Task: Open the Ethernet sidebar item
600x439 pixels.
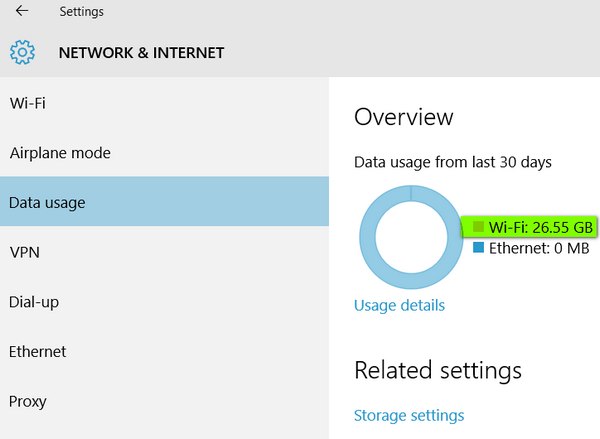Action: (x=165, y=351)
